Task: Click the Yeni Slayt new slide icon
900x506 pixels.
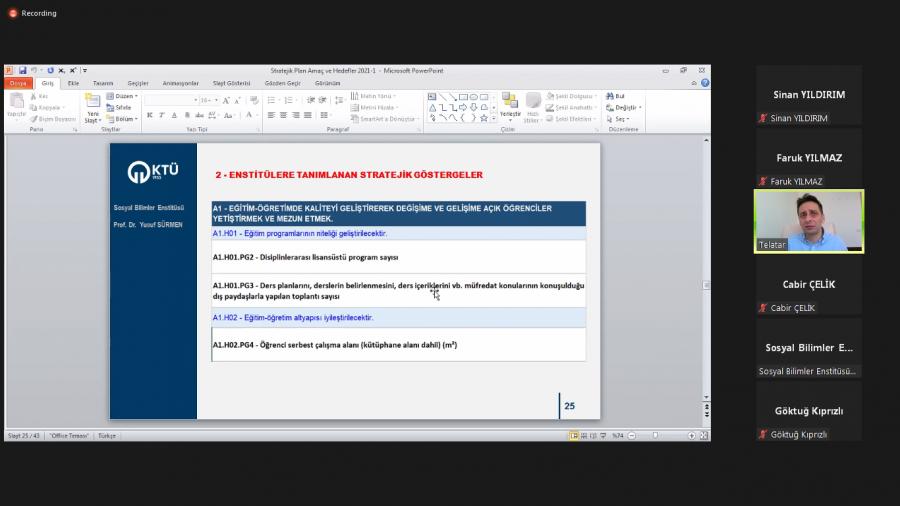Action: point(92,103)
